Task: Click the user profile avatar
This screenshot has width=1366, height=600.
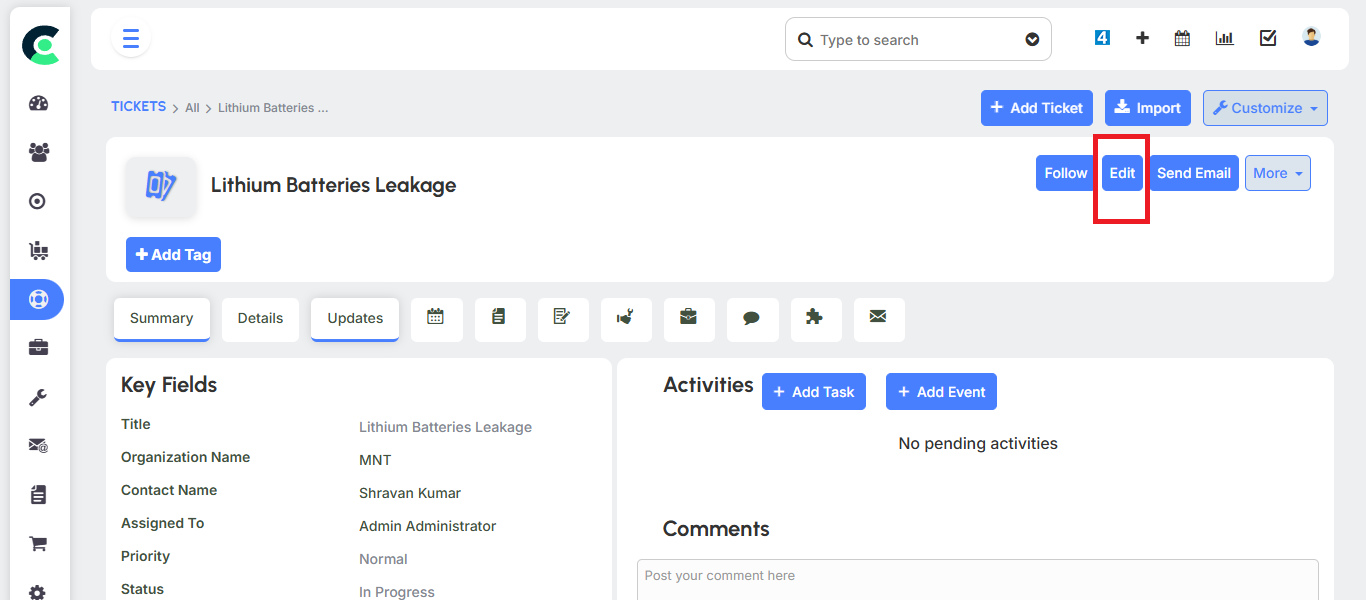Action: 1311,37
